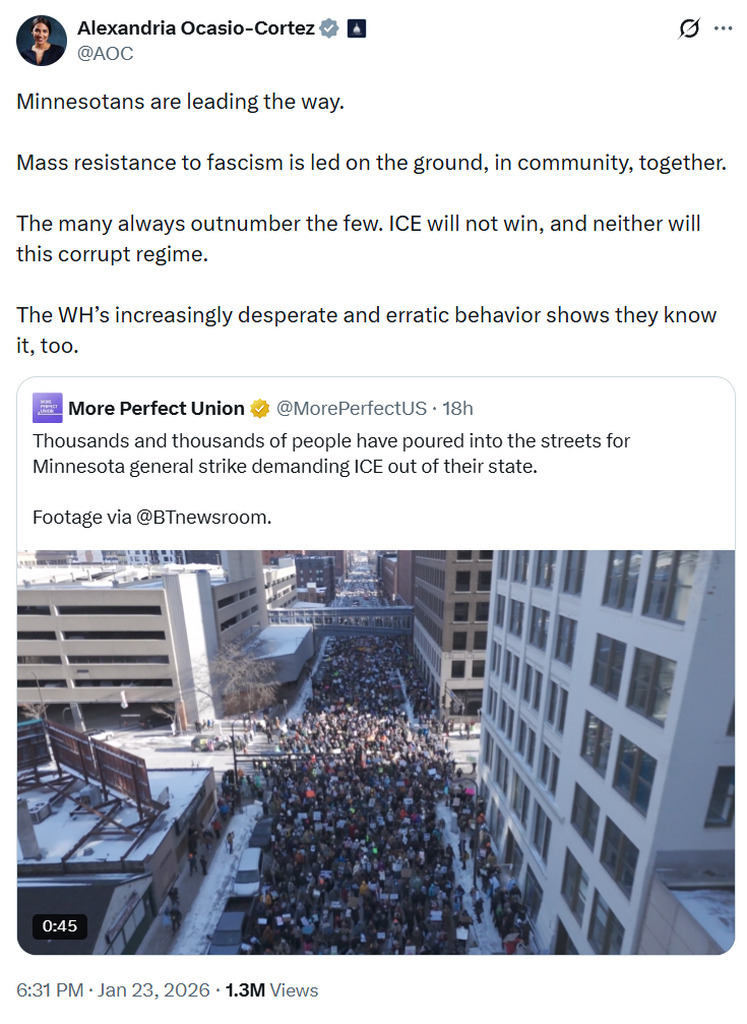The height and width of the screenshot is (1024, 747).
Task: Click the government affiliation badge beside AOC's name
Action: coord(356,28)
